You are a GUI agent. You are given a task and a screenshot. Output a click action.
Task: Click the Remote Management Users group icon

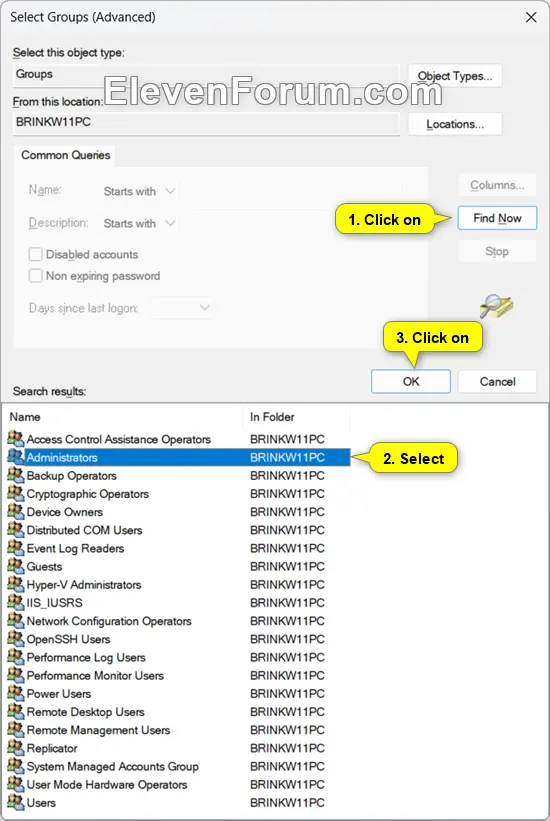tap(16, 729)
